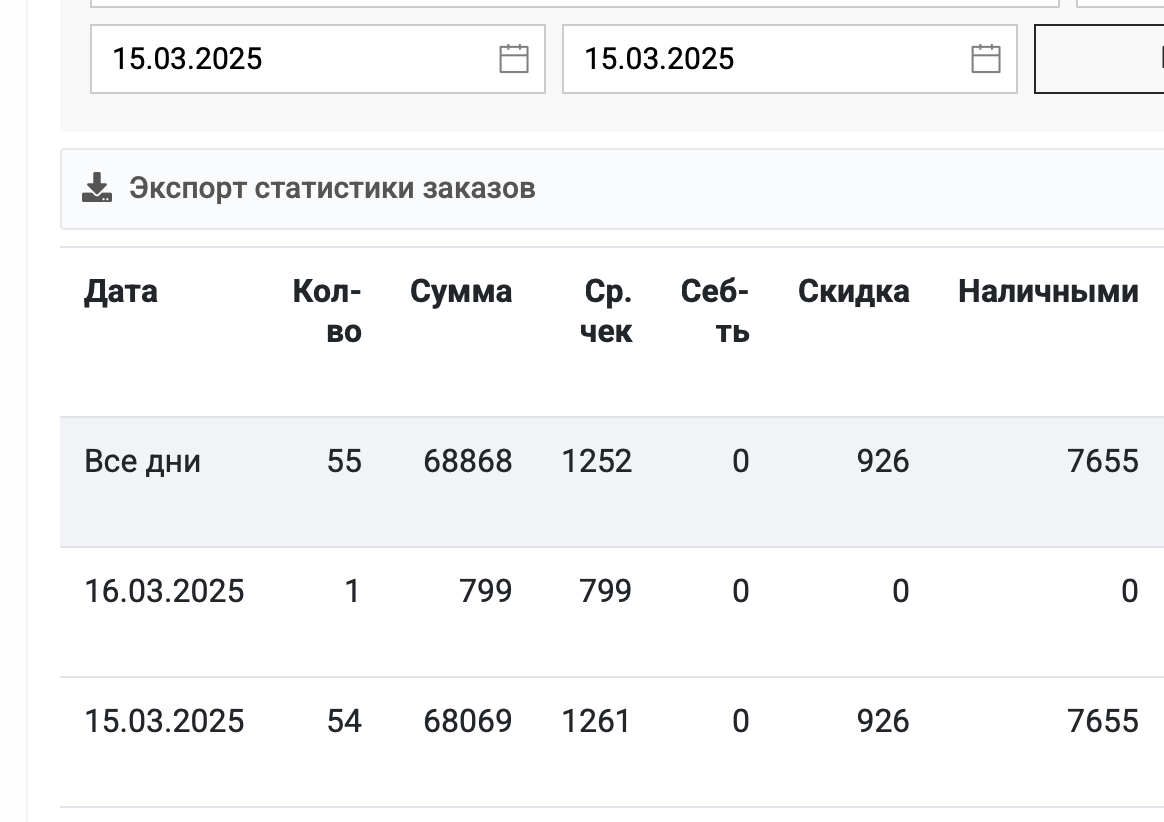Click the sum 68069 for 15.03.2025

[468, 722]
